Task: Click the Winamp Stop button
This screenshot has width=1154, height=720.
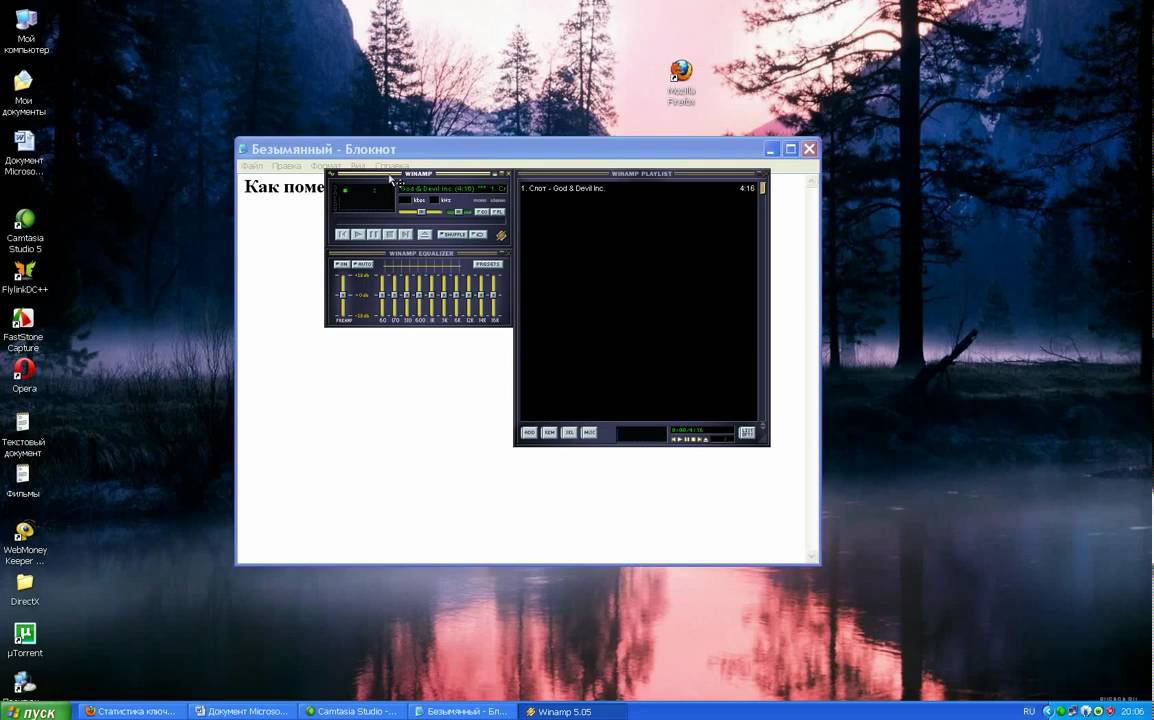Action: [x=389, y=234]
